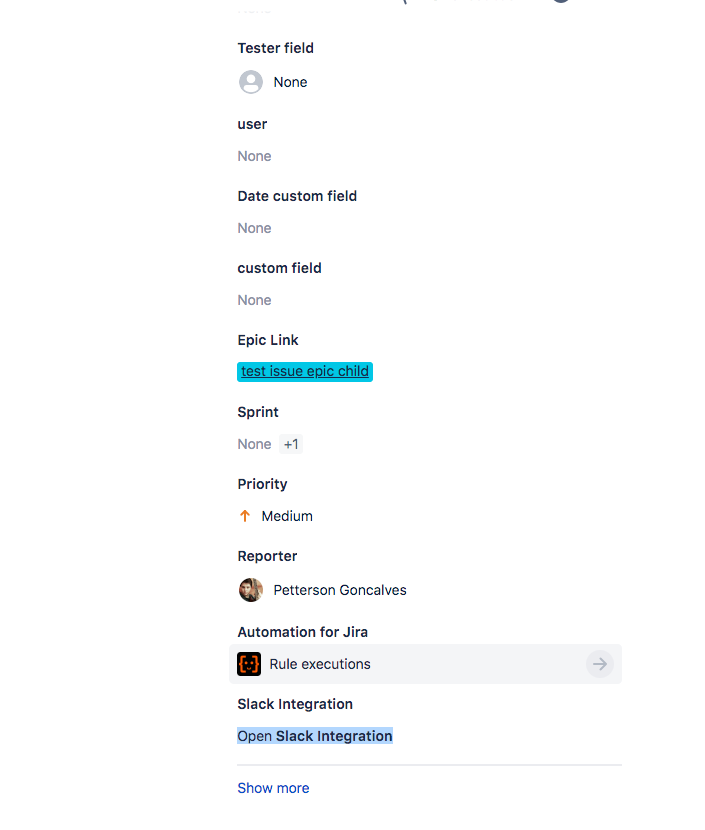705x830 pixels.
Task: Click None under Date custom field
Action: pos(254,228)
